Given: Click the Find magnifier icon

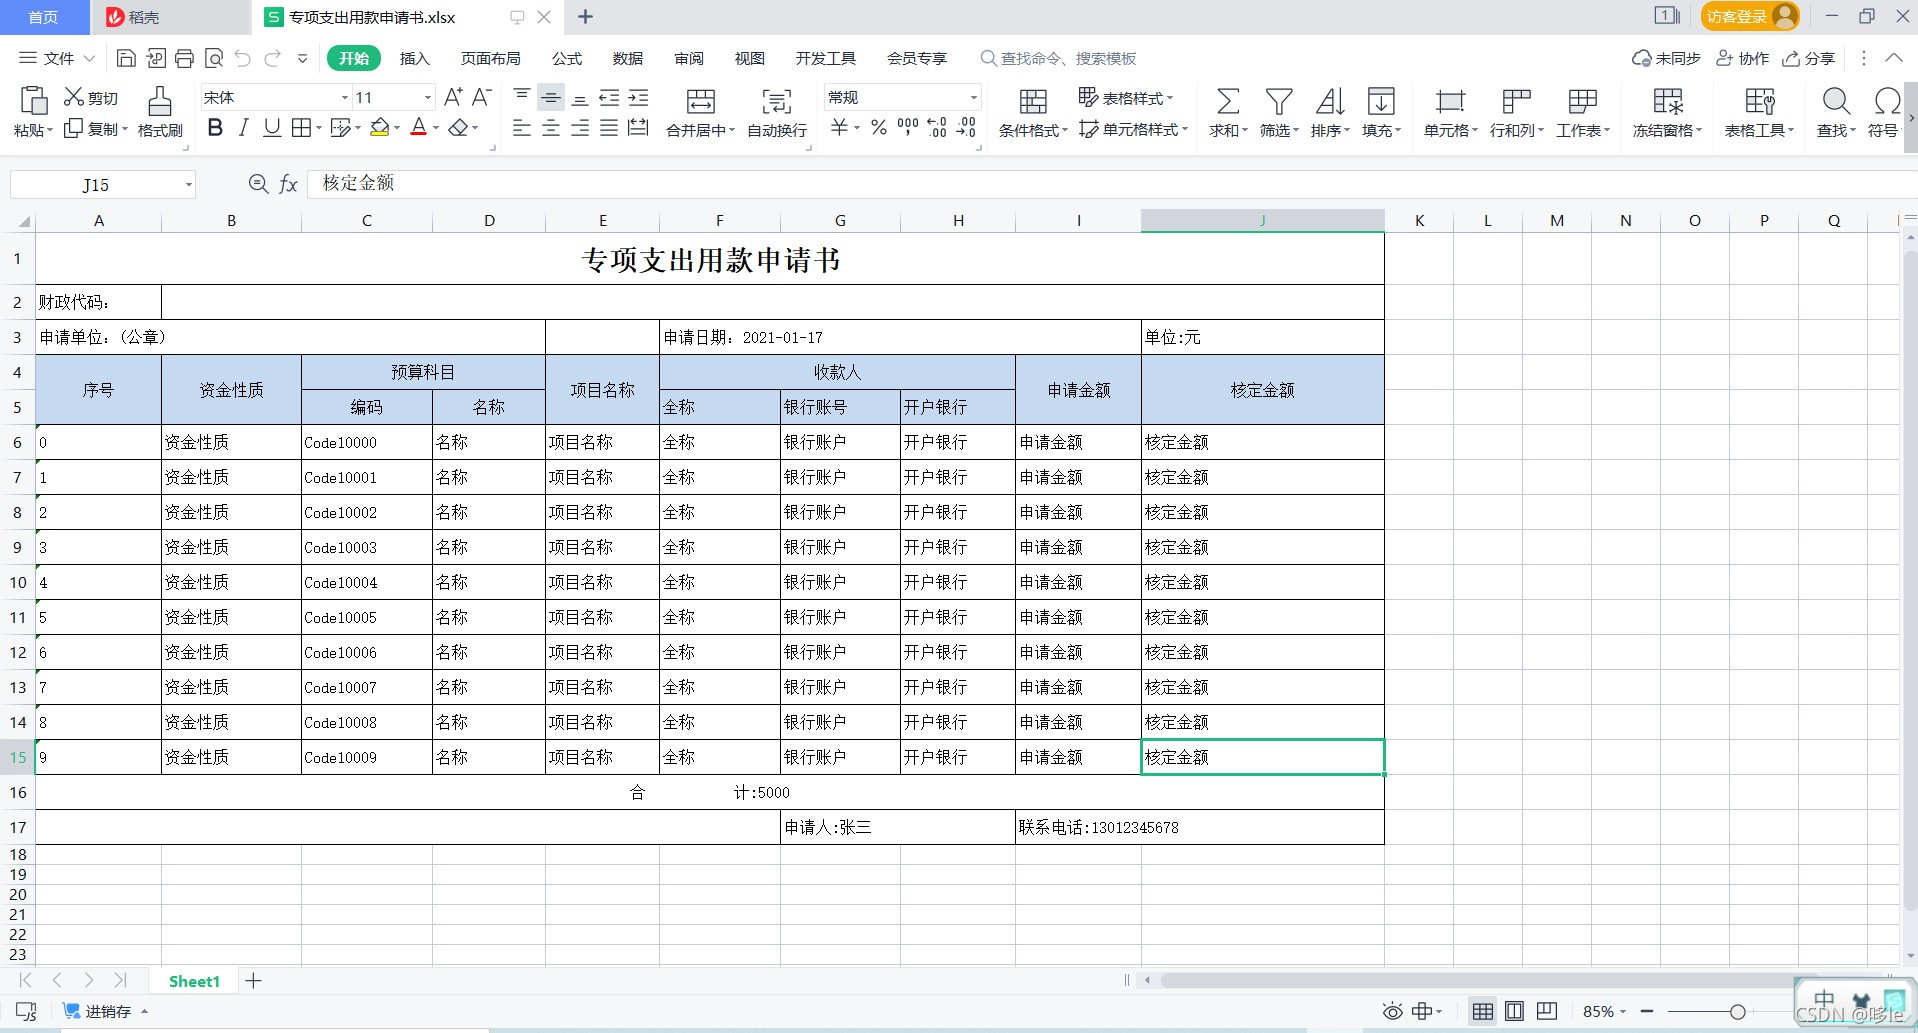Looking at the screenshot, I should coord(1836,101).
